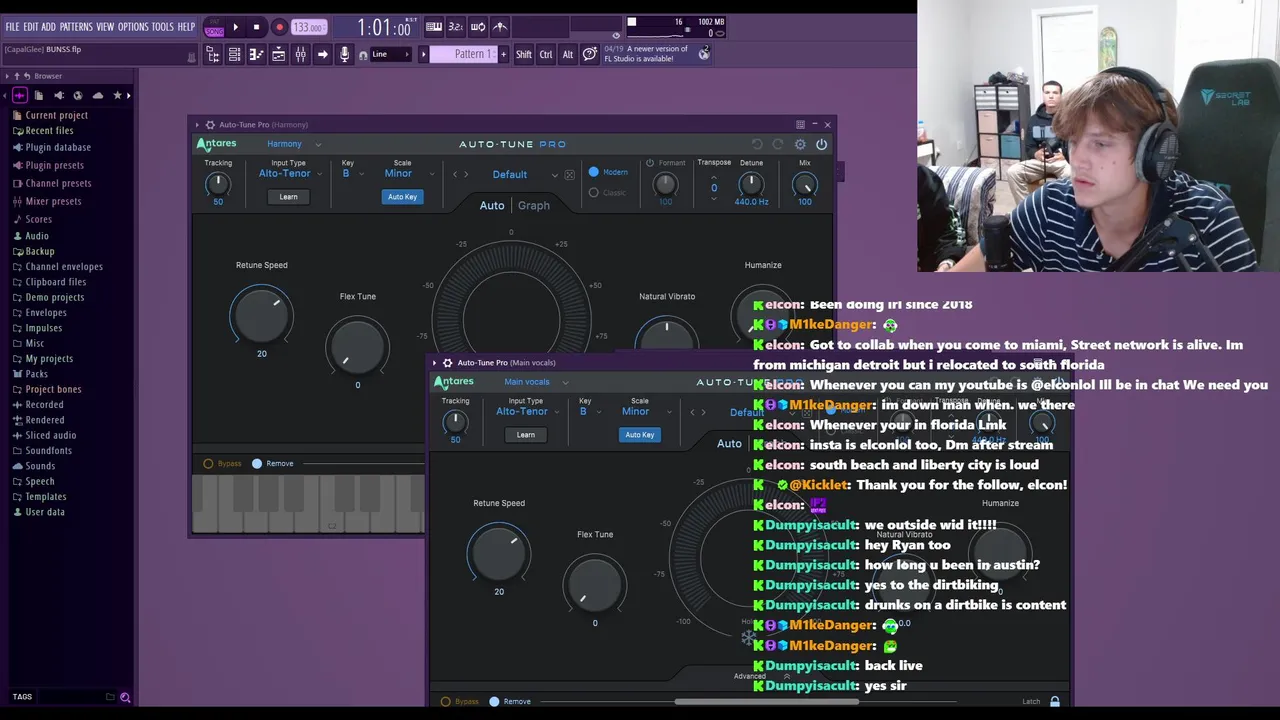Open the Default preset dropdown
The image size is (1280, 720).
pyautogui.click(x=525, y=175)
